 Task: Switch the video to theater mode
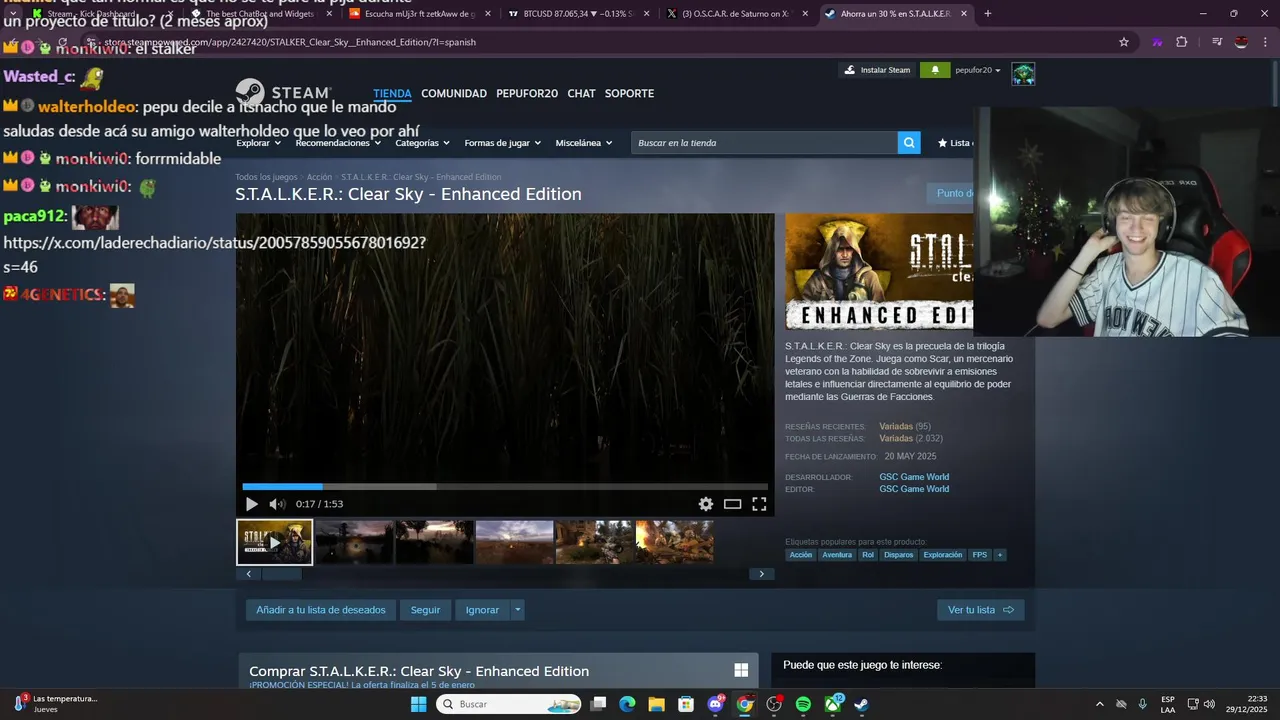pyautogui.click(x=733, y=504)
